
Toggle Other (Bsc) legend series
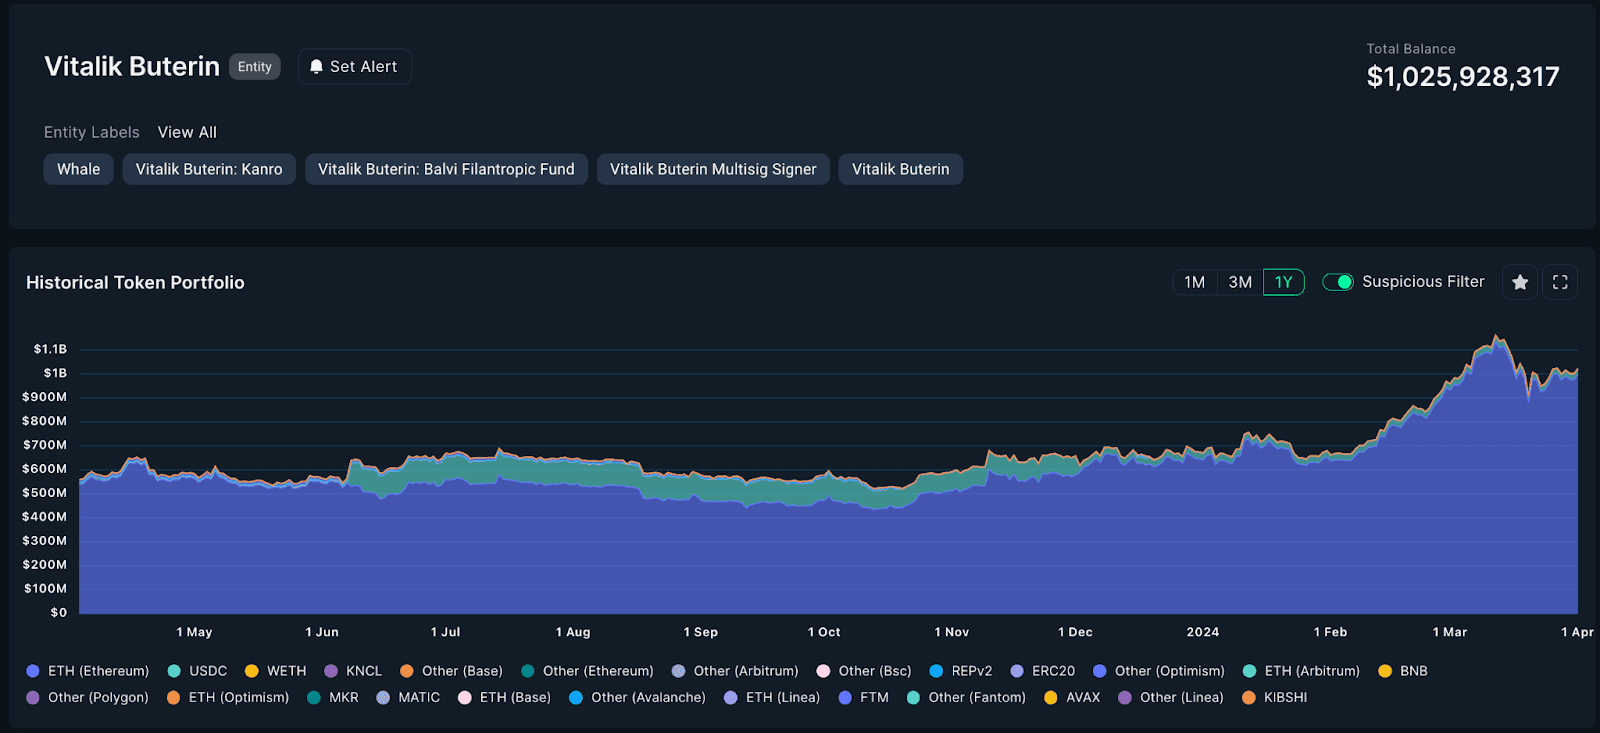coord(864,671)
